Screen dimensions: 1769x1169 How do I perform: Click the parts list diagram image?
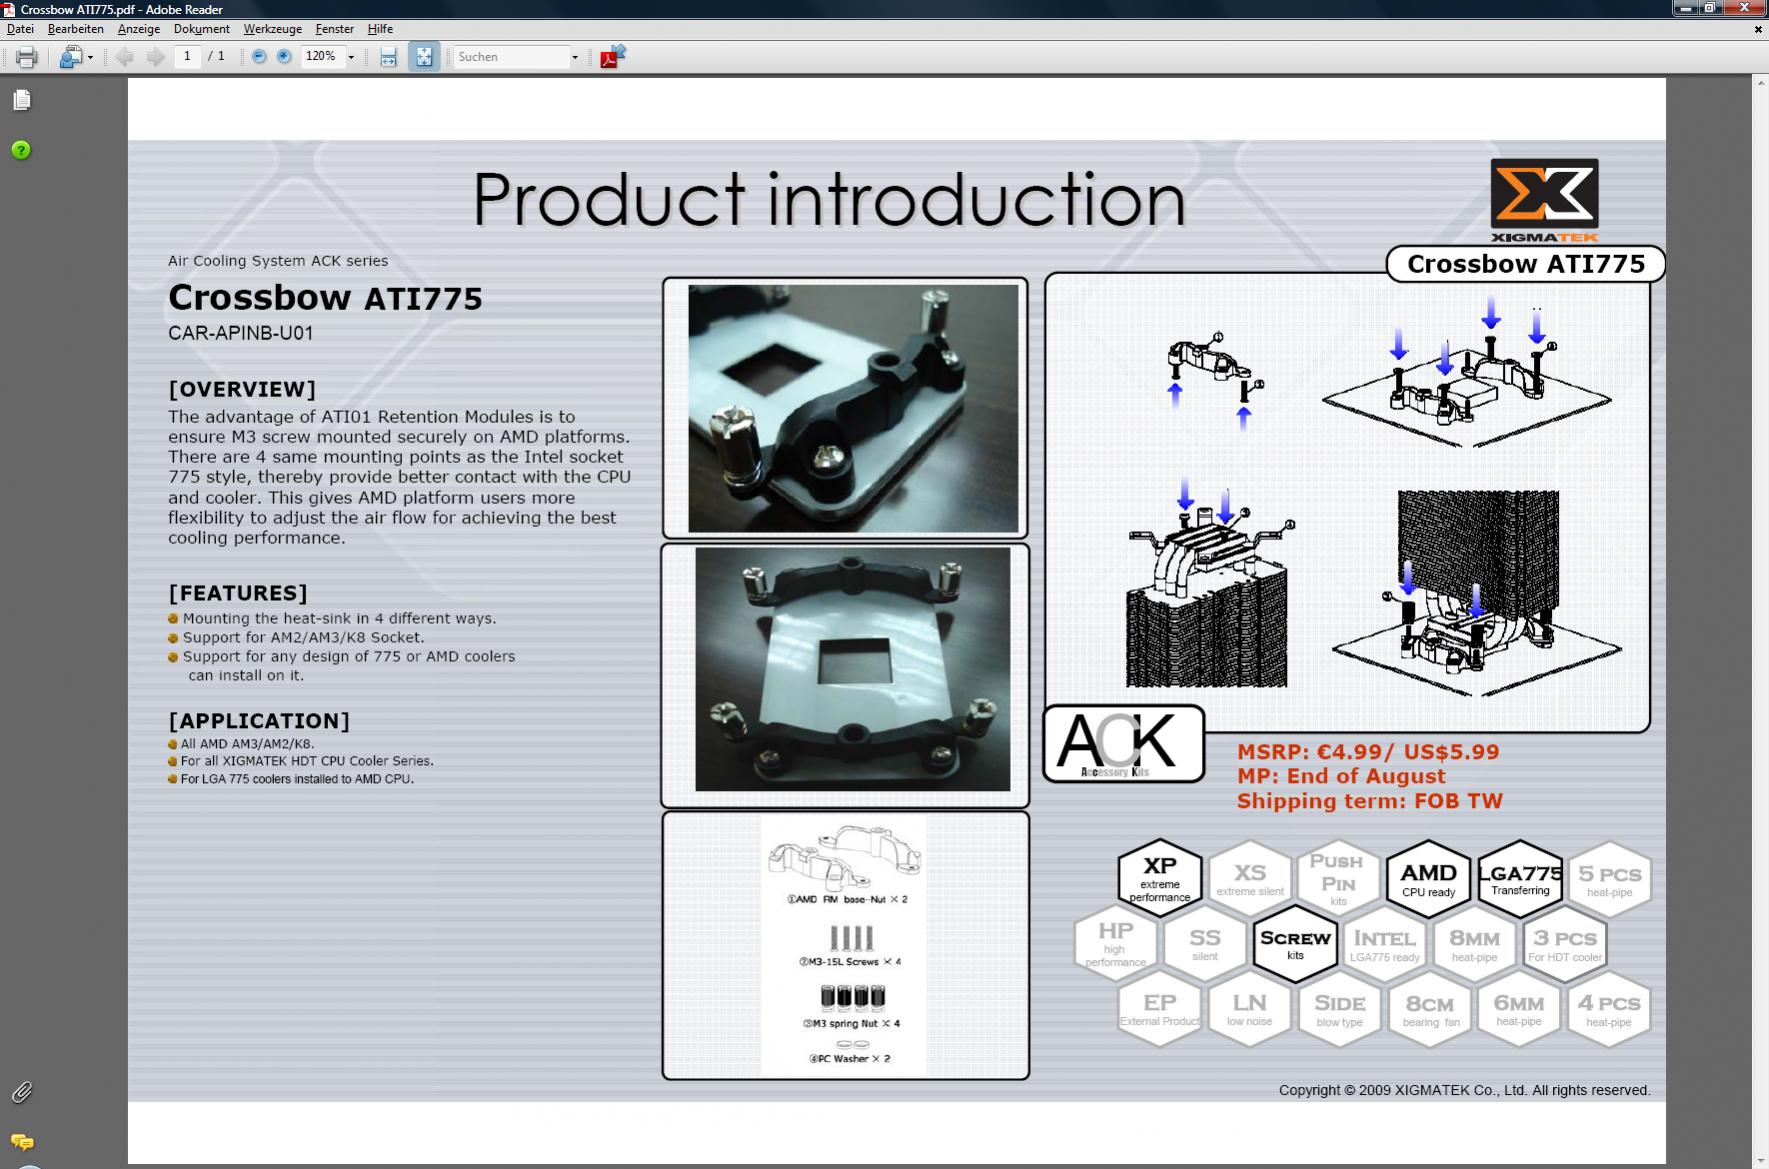coord(844,945)
